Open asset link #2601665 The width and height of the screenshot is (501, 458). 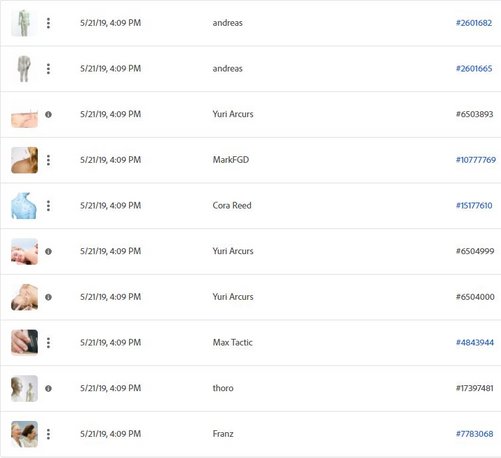[474, 69]
